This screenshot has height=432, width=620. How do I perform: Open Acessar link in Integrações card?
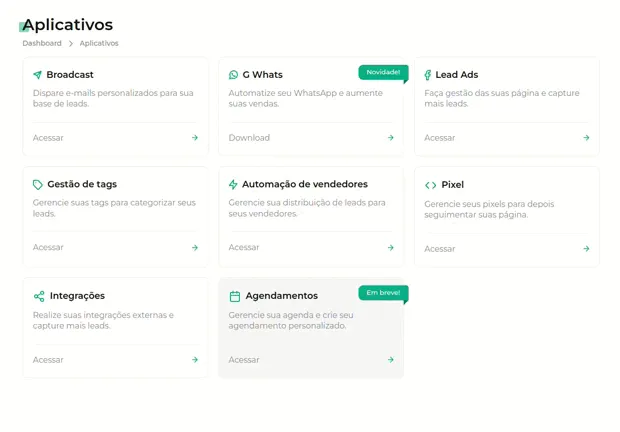point(48,360)
